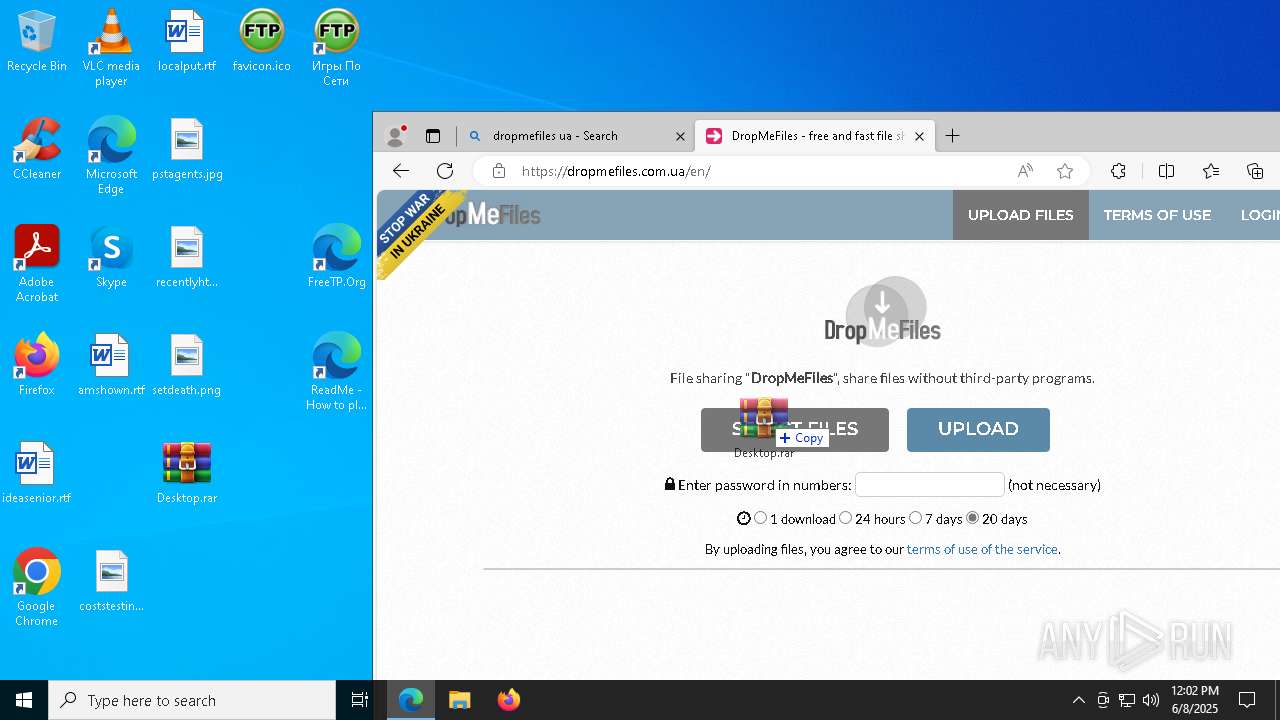1280x720 pixels.
Task: Select localput.rtf document icon
Action: [187, 42]
